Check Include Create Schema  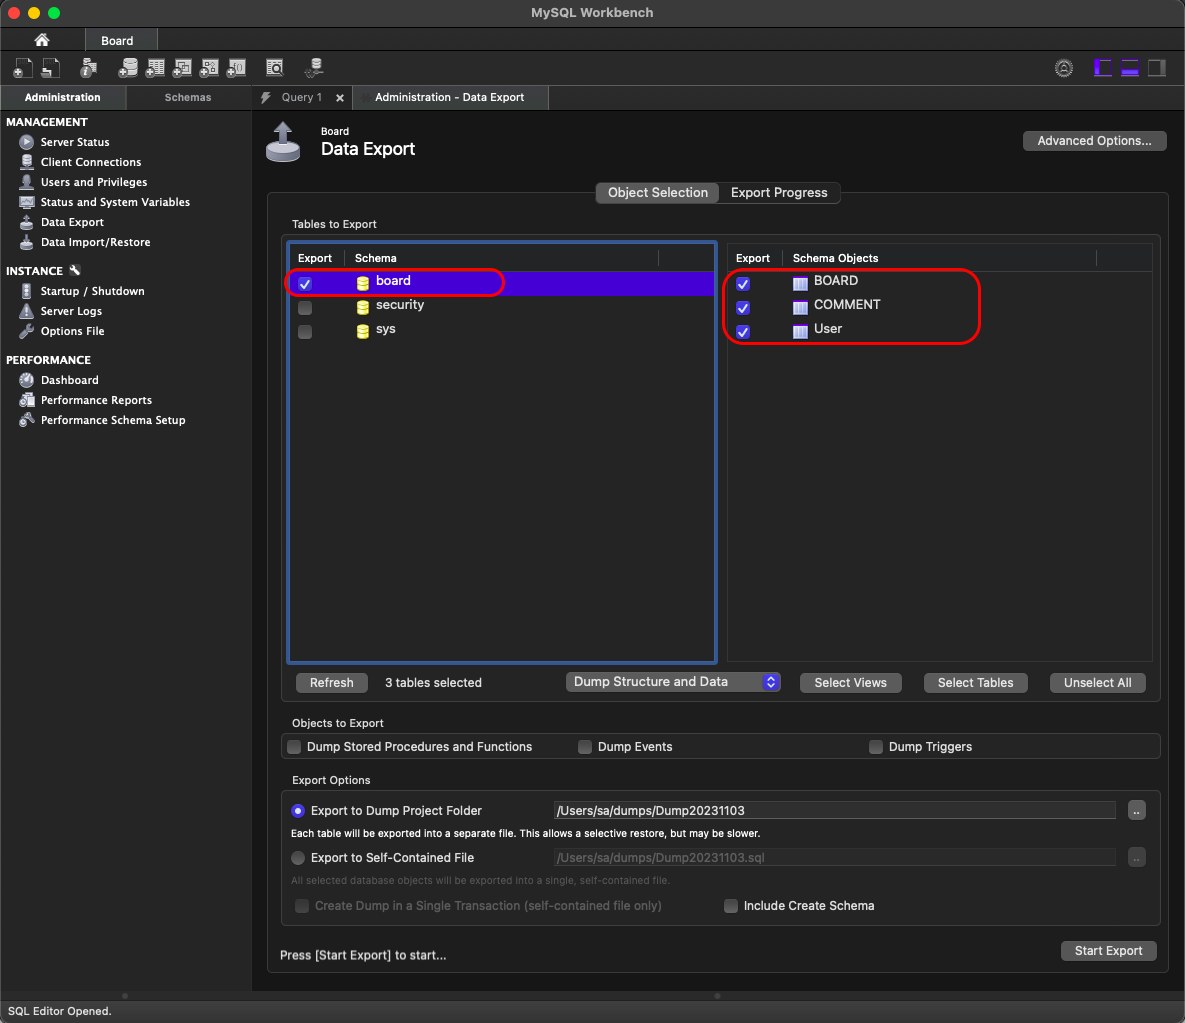point(731,906)
